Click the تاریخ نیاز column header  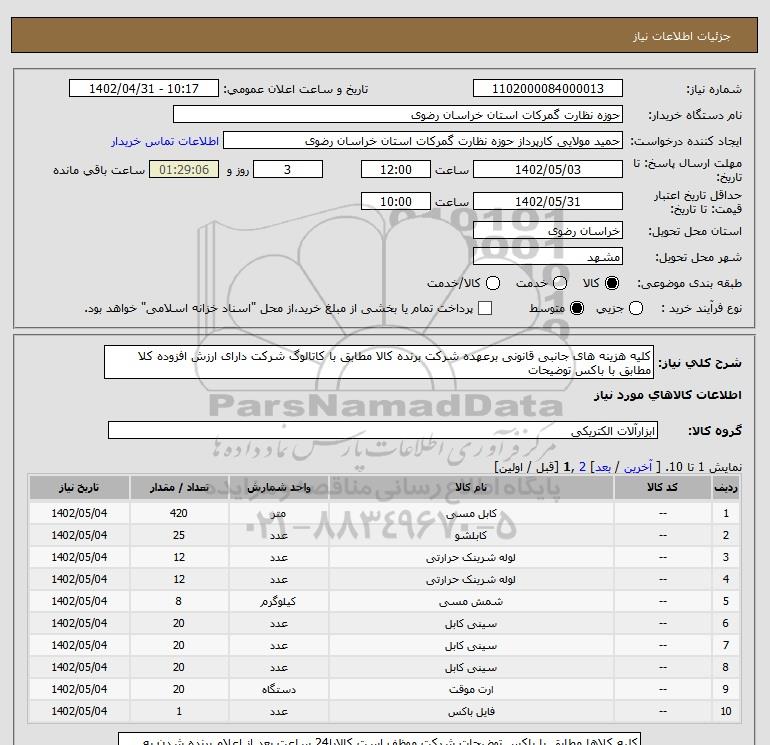pyautogui.click(x=79, y=487)
